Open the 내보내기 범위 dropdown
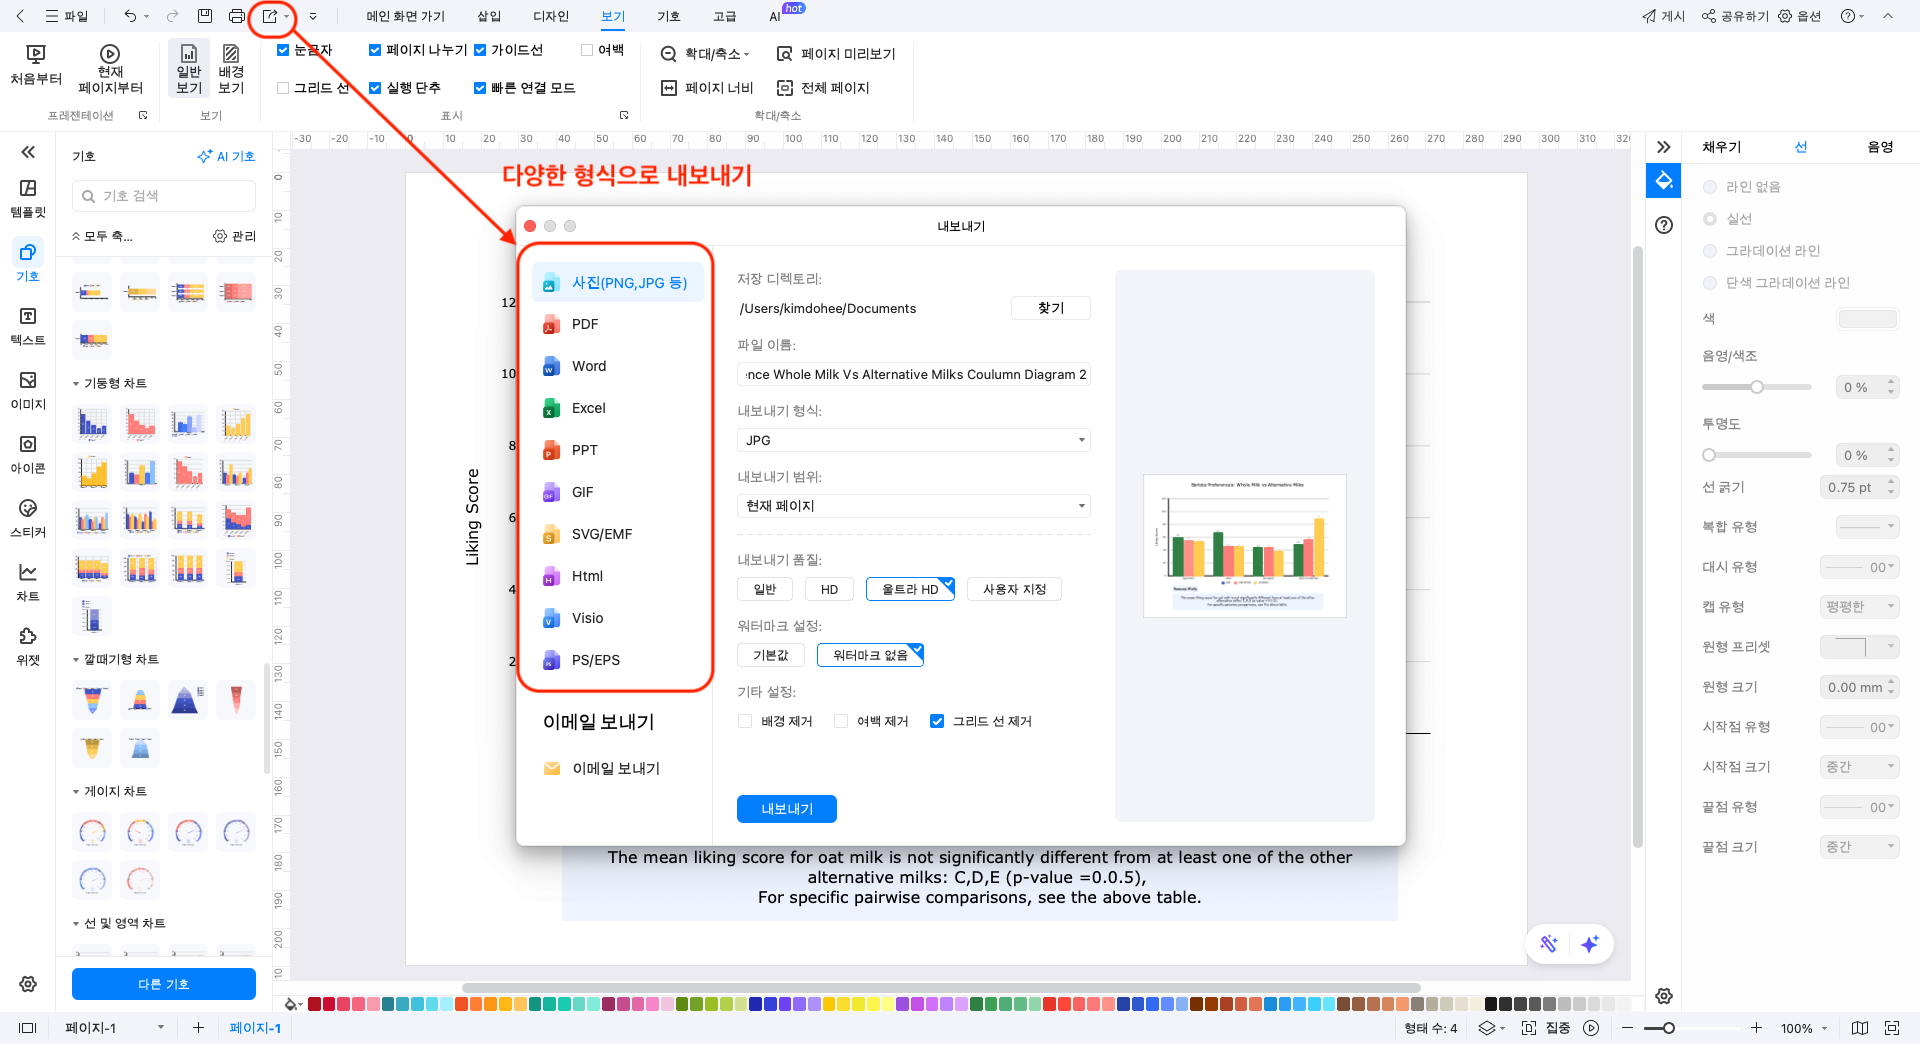This screenshot has height=1044, width=1920. tap(913, 506)
